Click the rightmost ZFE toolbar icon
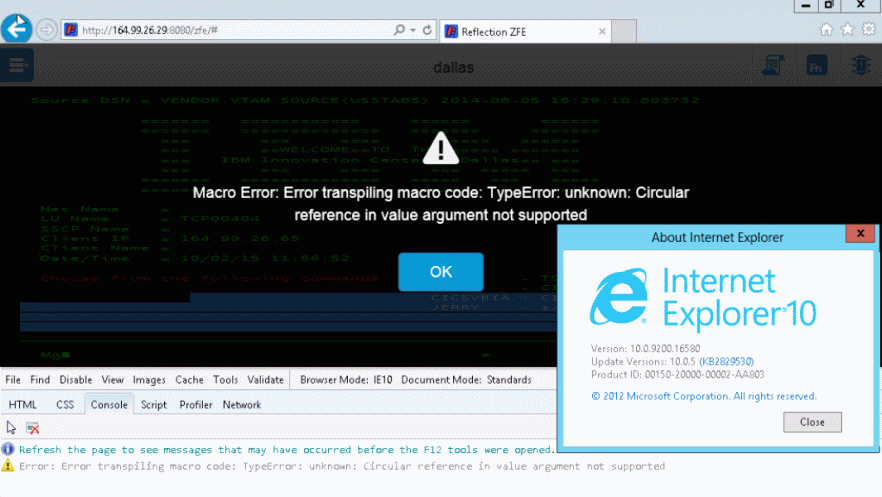 [861, 66]
